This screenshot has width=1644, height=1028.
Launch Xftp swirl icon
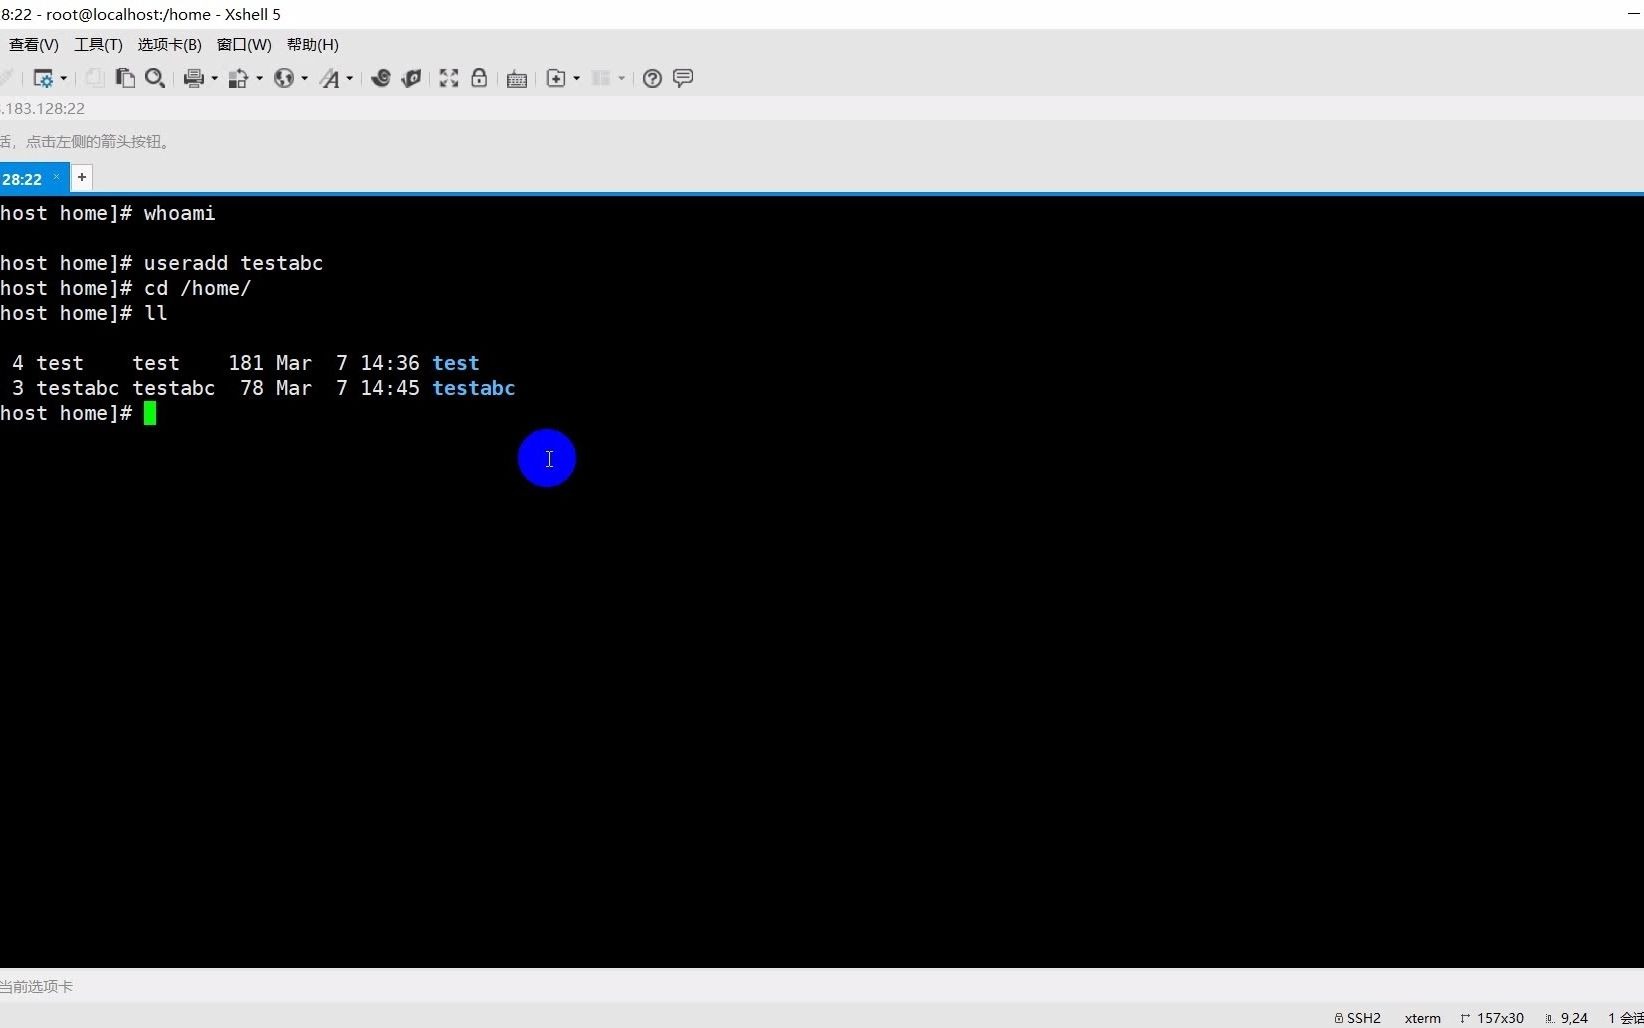380,78
